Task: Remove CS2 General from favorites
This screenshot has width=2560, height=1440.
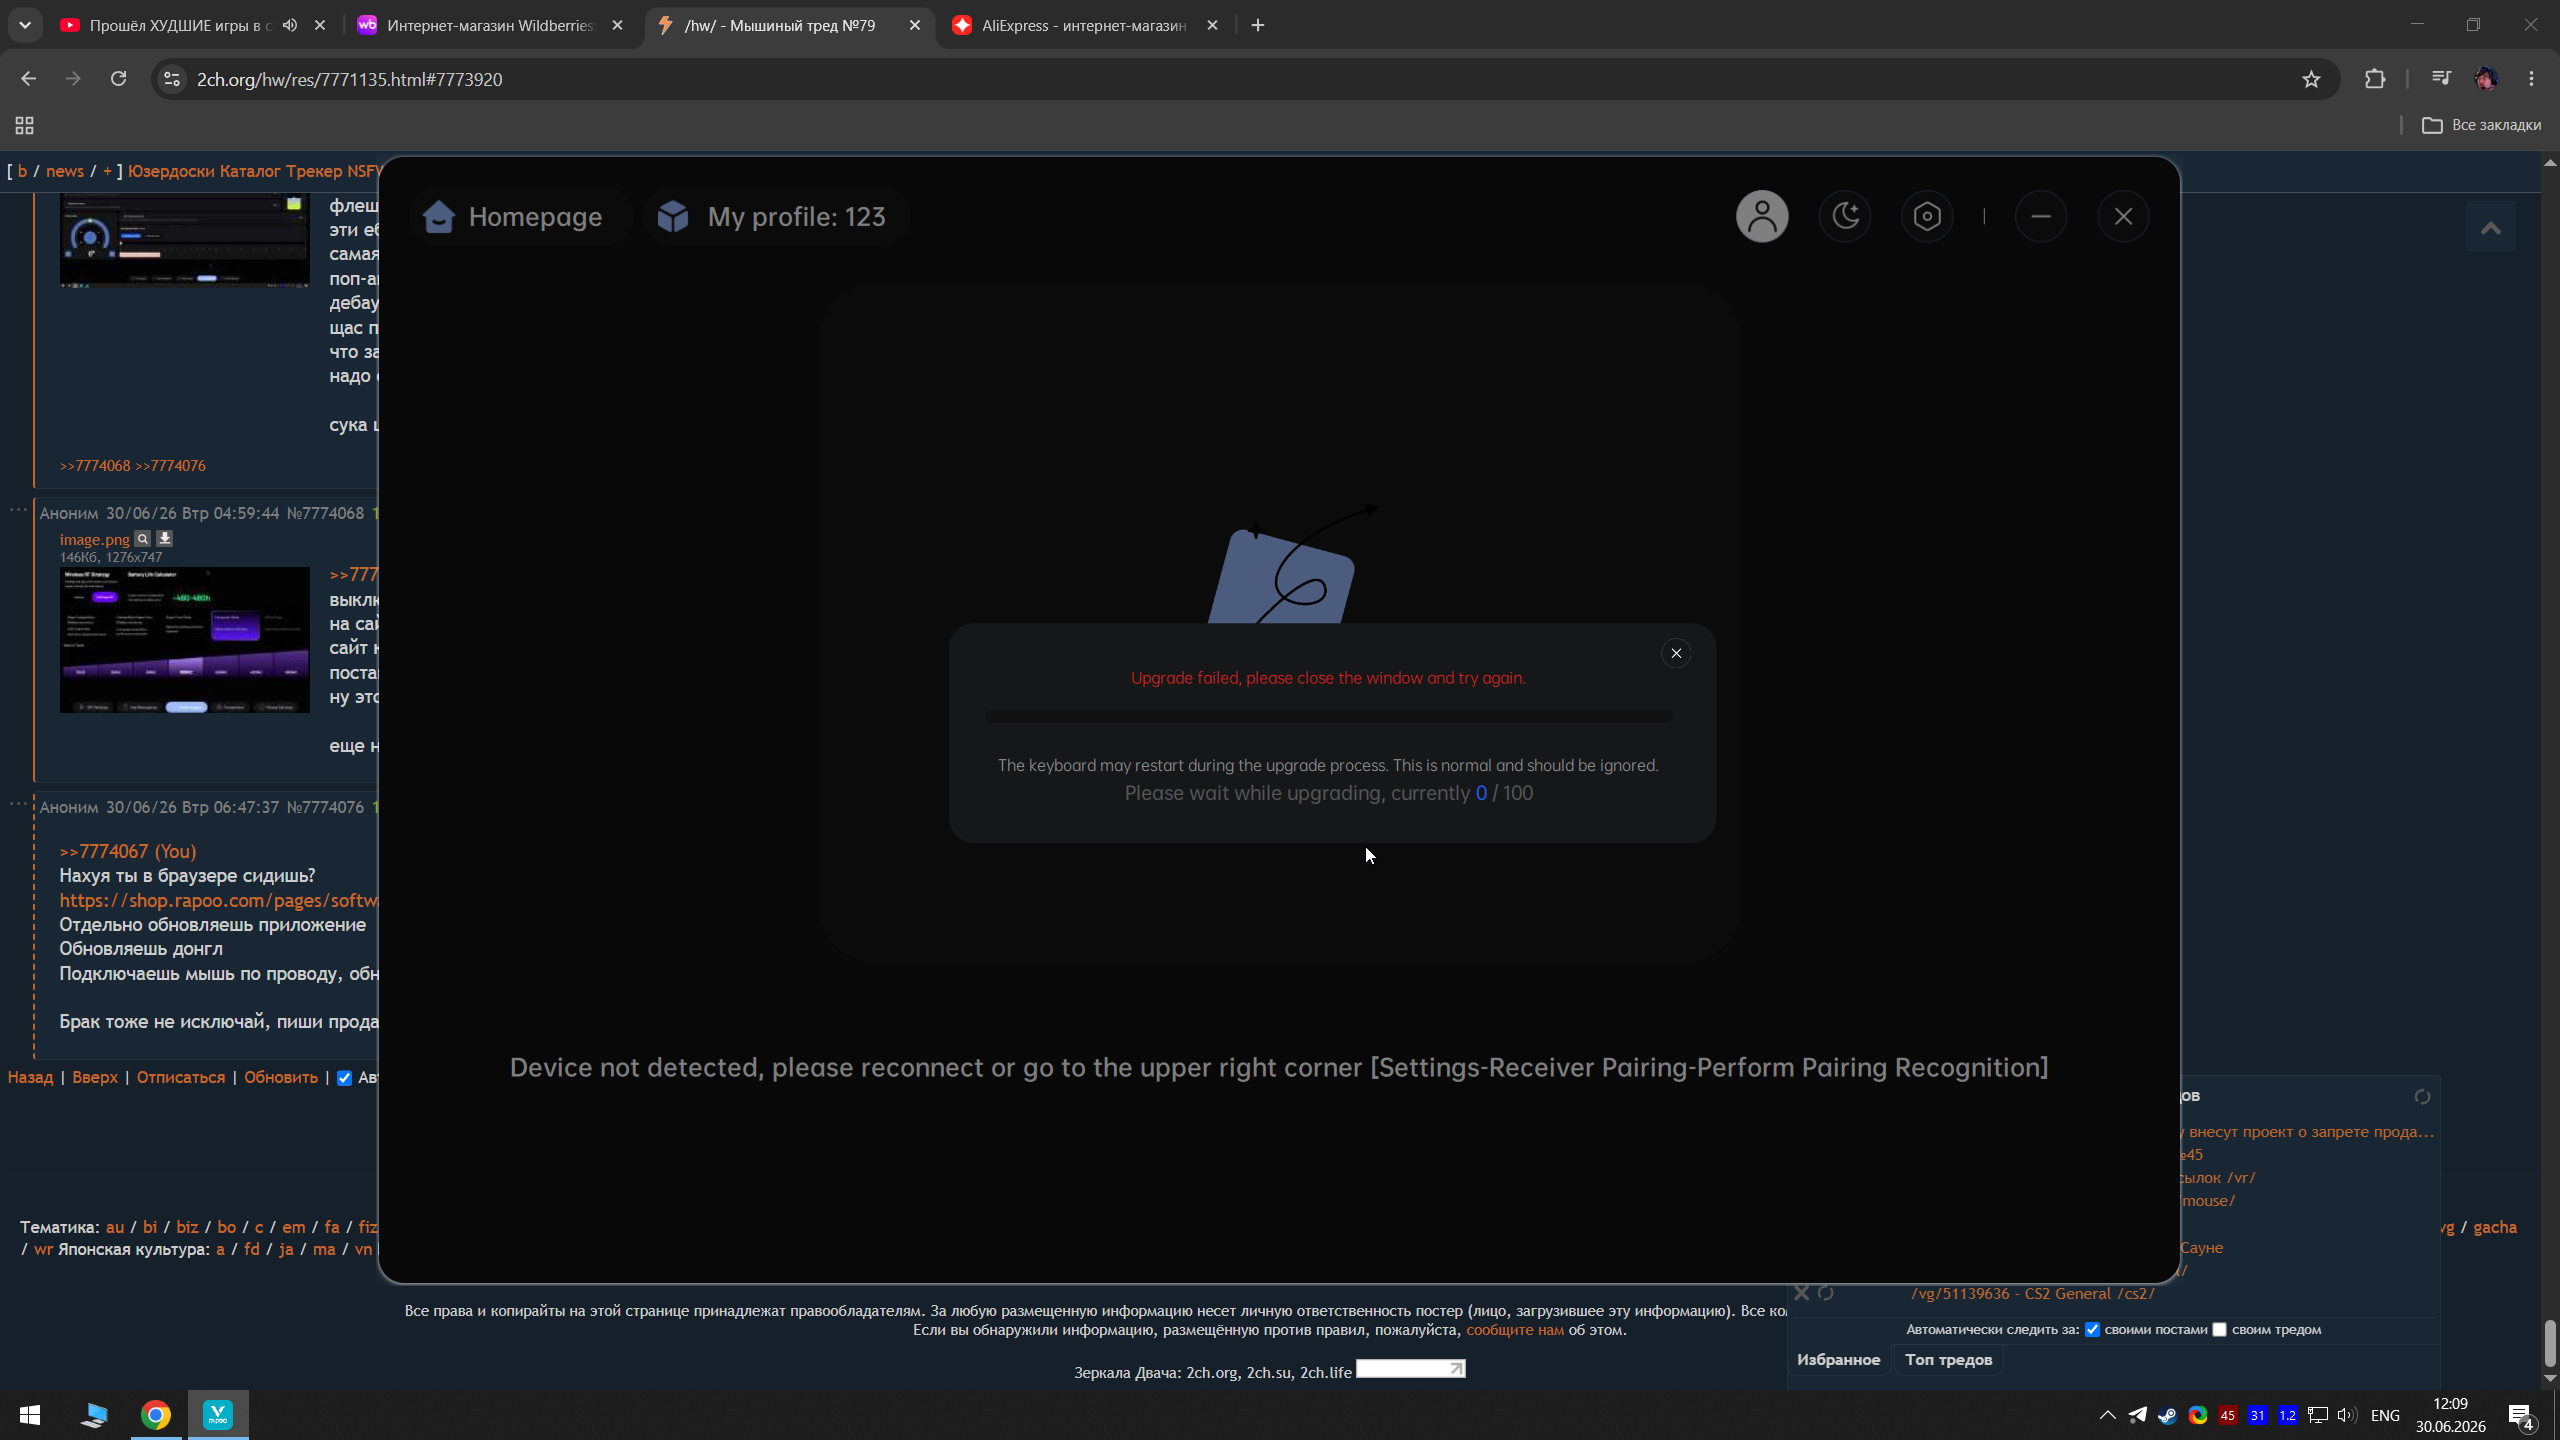Action: point(1801,1293)
